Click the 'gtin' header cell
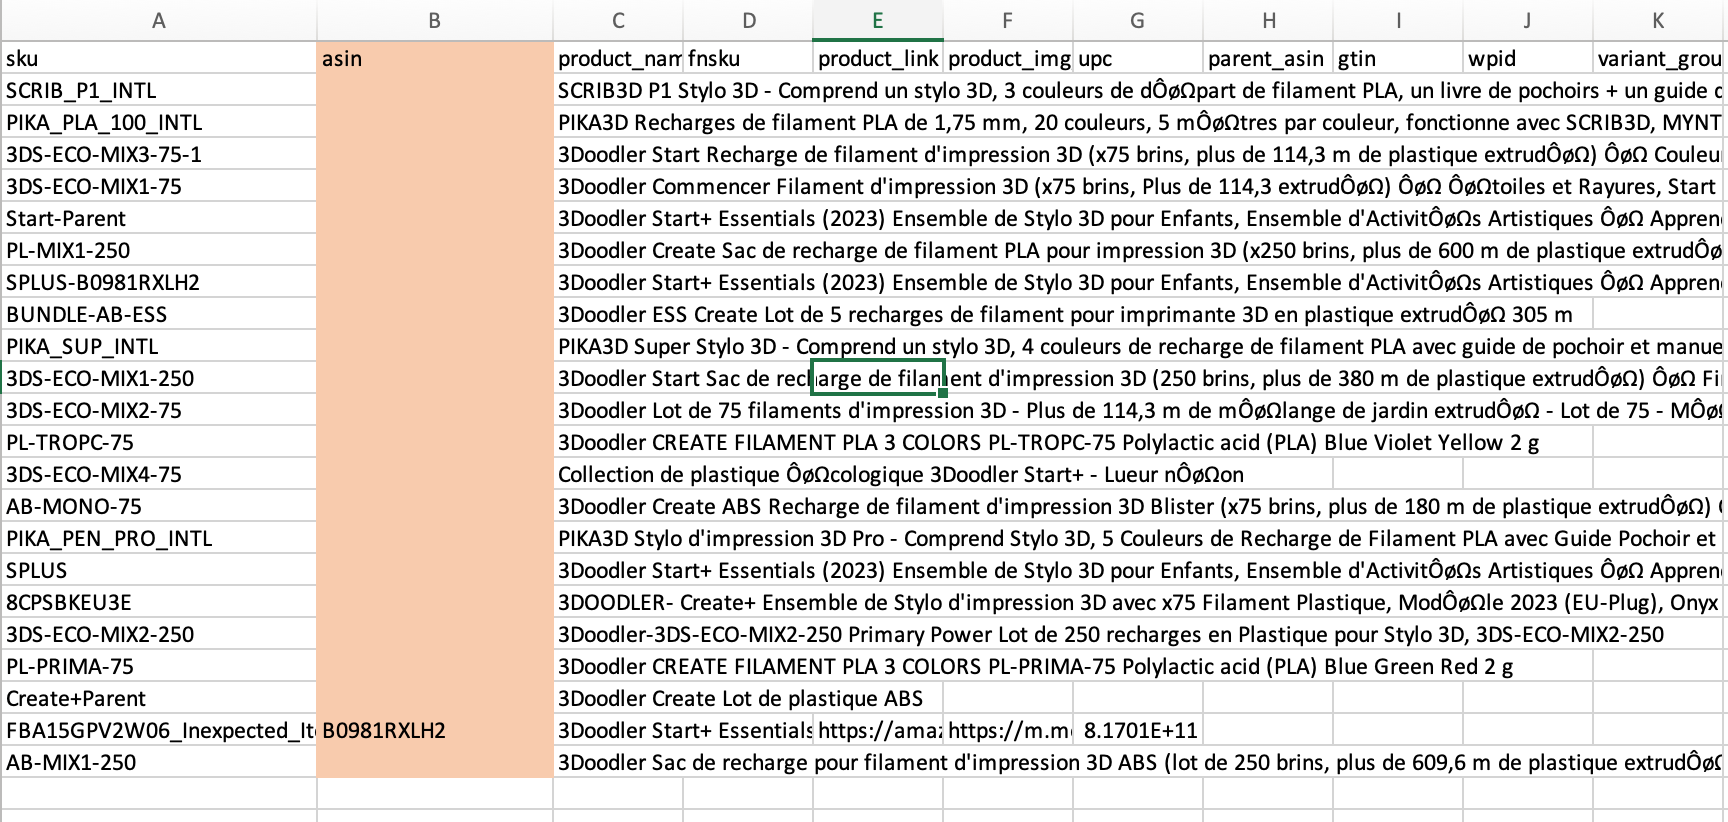This screenshot has width=1728, height=822. pyautogui.click(x=1397, y=59)
